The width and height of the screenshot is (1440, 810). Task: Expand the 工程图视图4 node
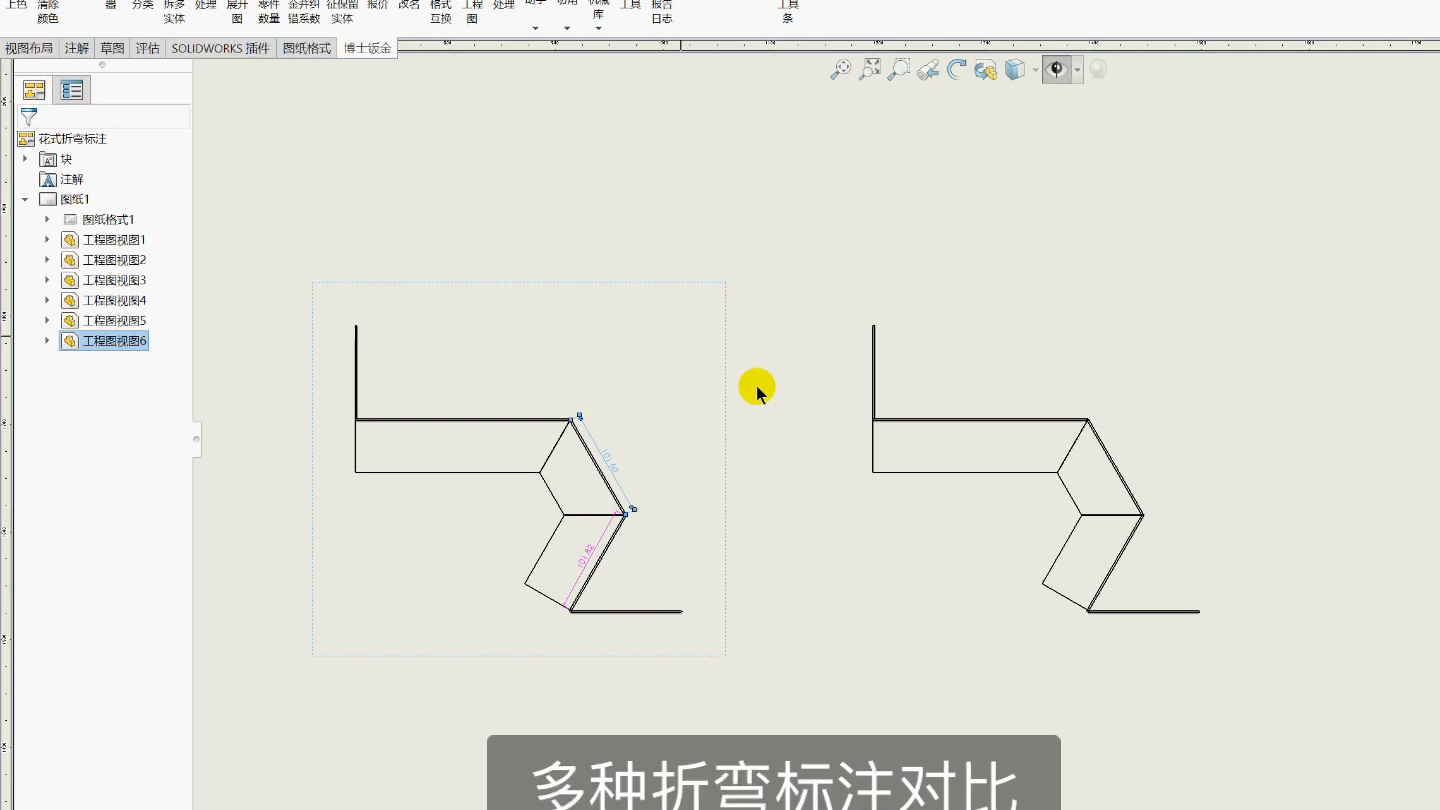click(x=47, y=300)
